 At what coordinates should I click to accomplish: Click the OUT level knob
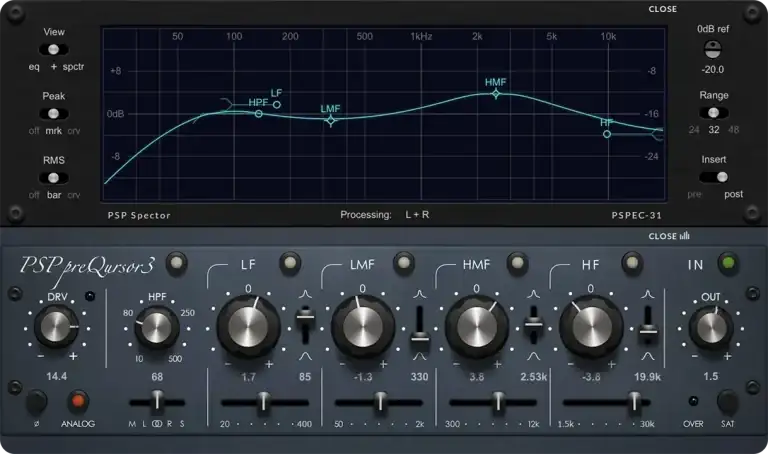click(x=711, y=328)
